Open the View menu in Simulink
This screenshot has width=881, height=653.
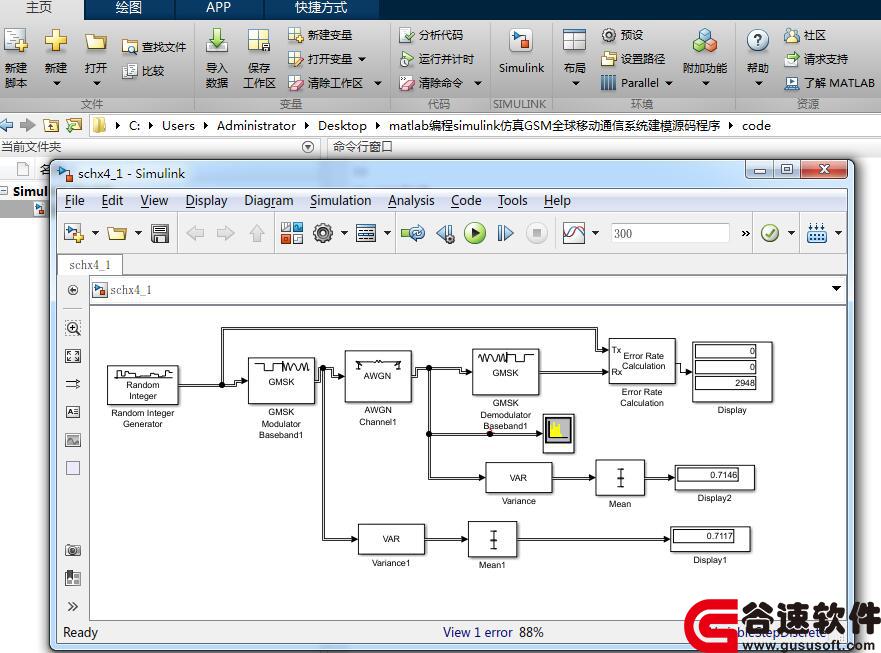pos(155,201)
